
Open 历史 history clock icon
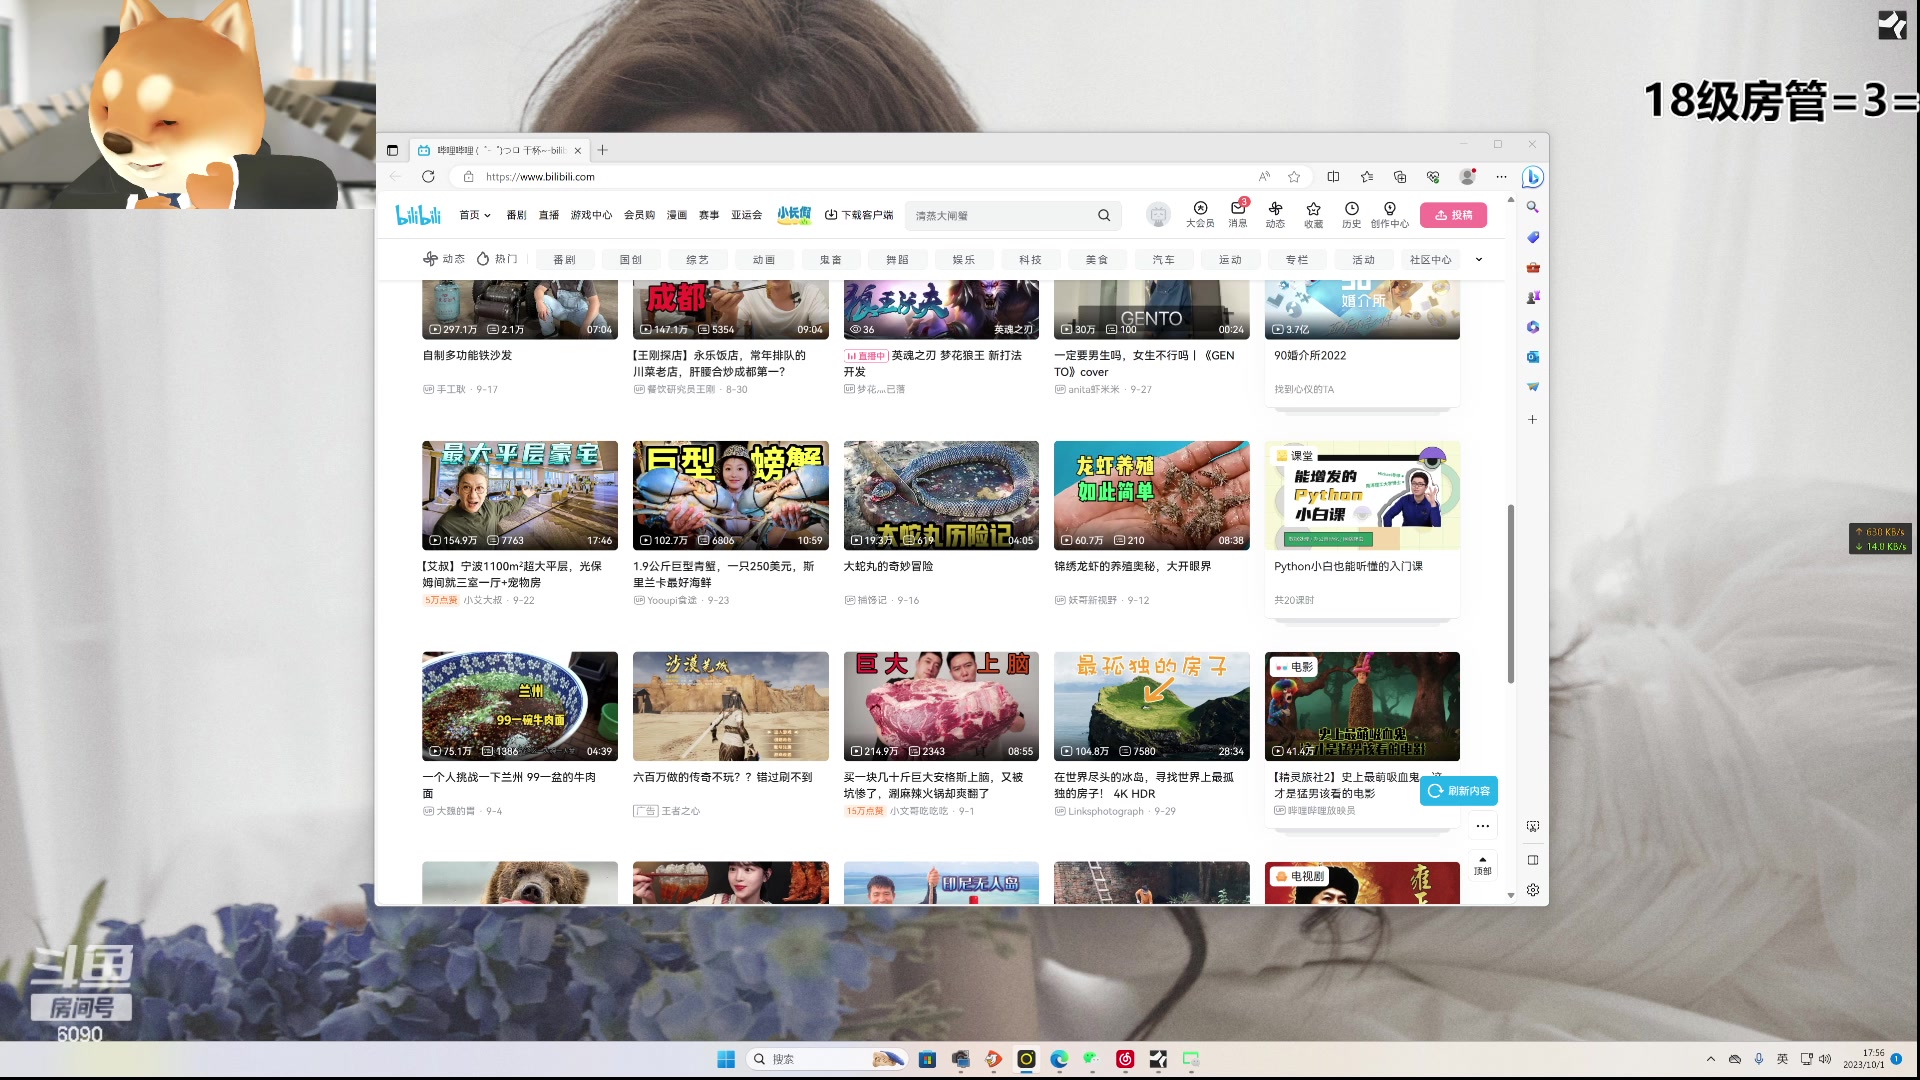[x=1351, y=215]
